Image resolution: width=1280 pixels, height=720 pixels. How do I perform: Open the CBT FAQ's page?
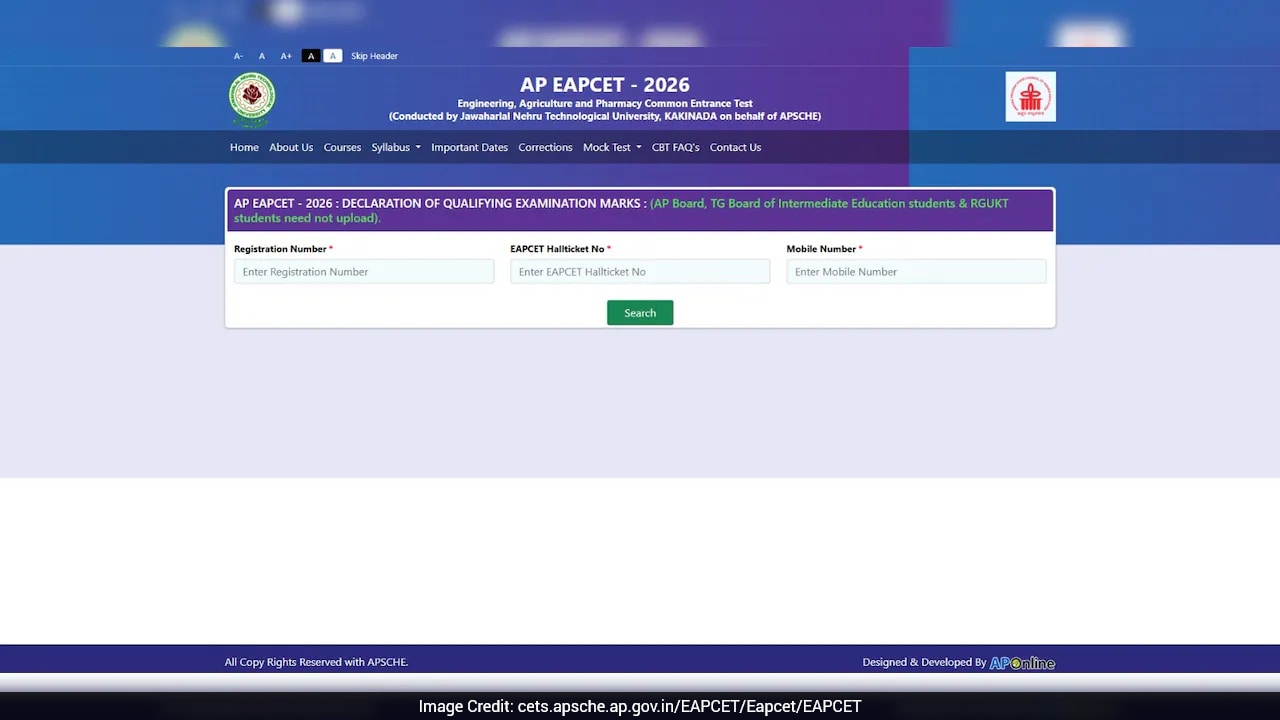click(x=675, y=147)
